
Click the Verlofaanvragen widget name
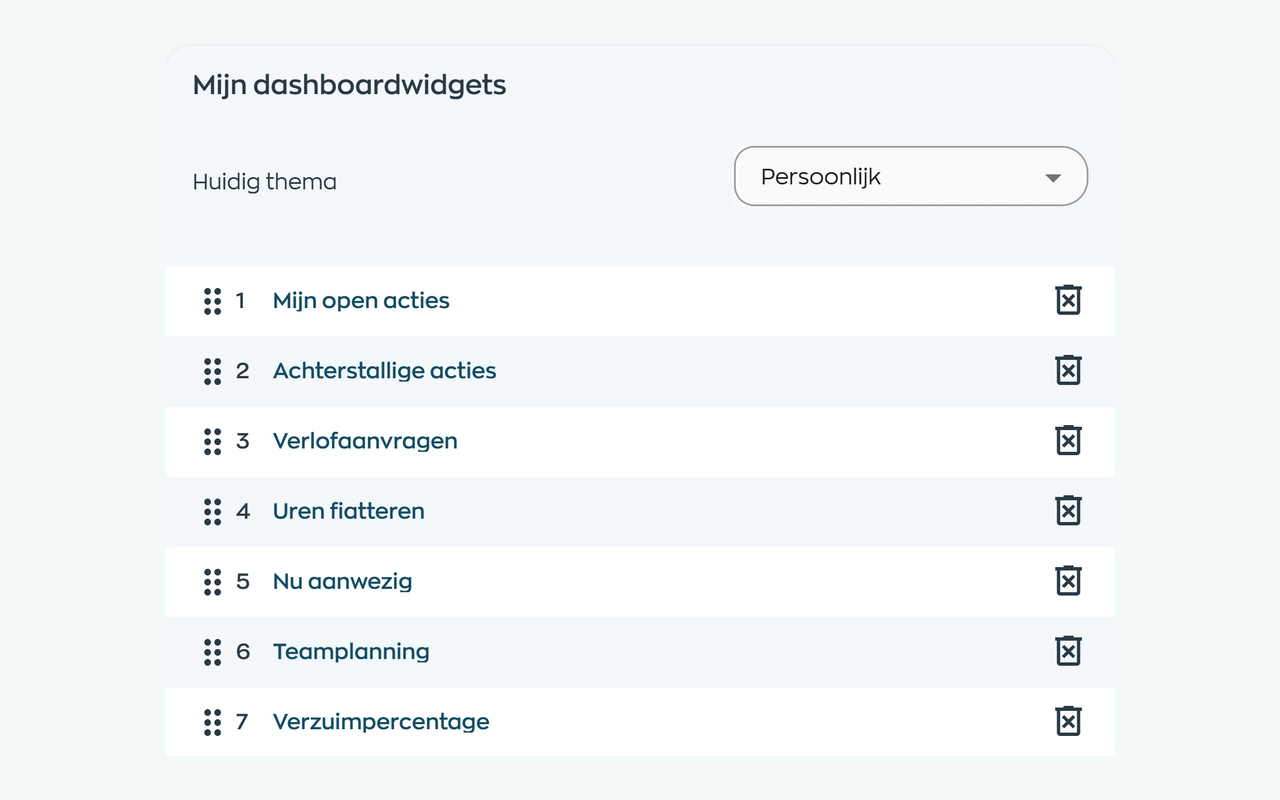point(365,440)
